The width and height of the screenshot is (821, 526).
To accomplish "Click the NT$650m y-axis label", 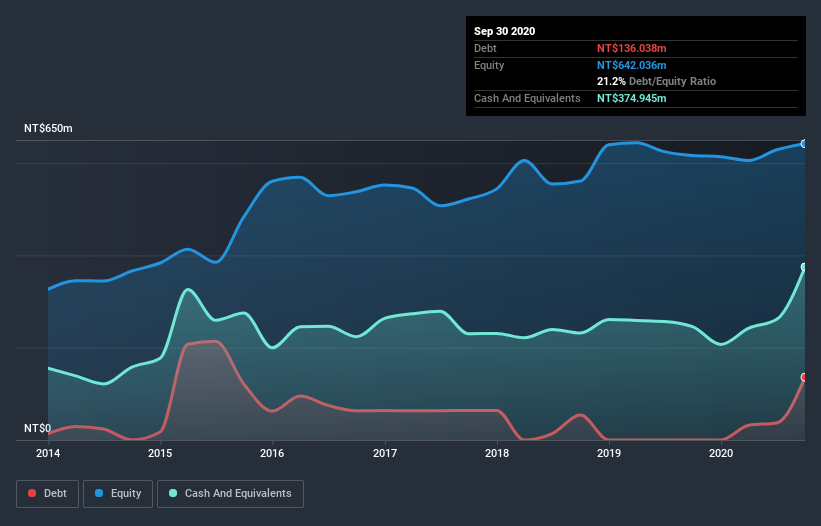I will pos(48,128).
